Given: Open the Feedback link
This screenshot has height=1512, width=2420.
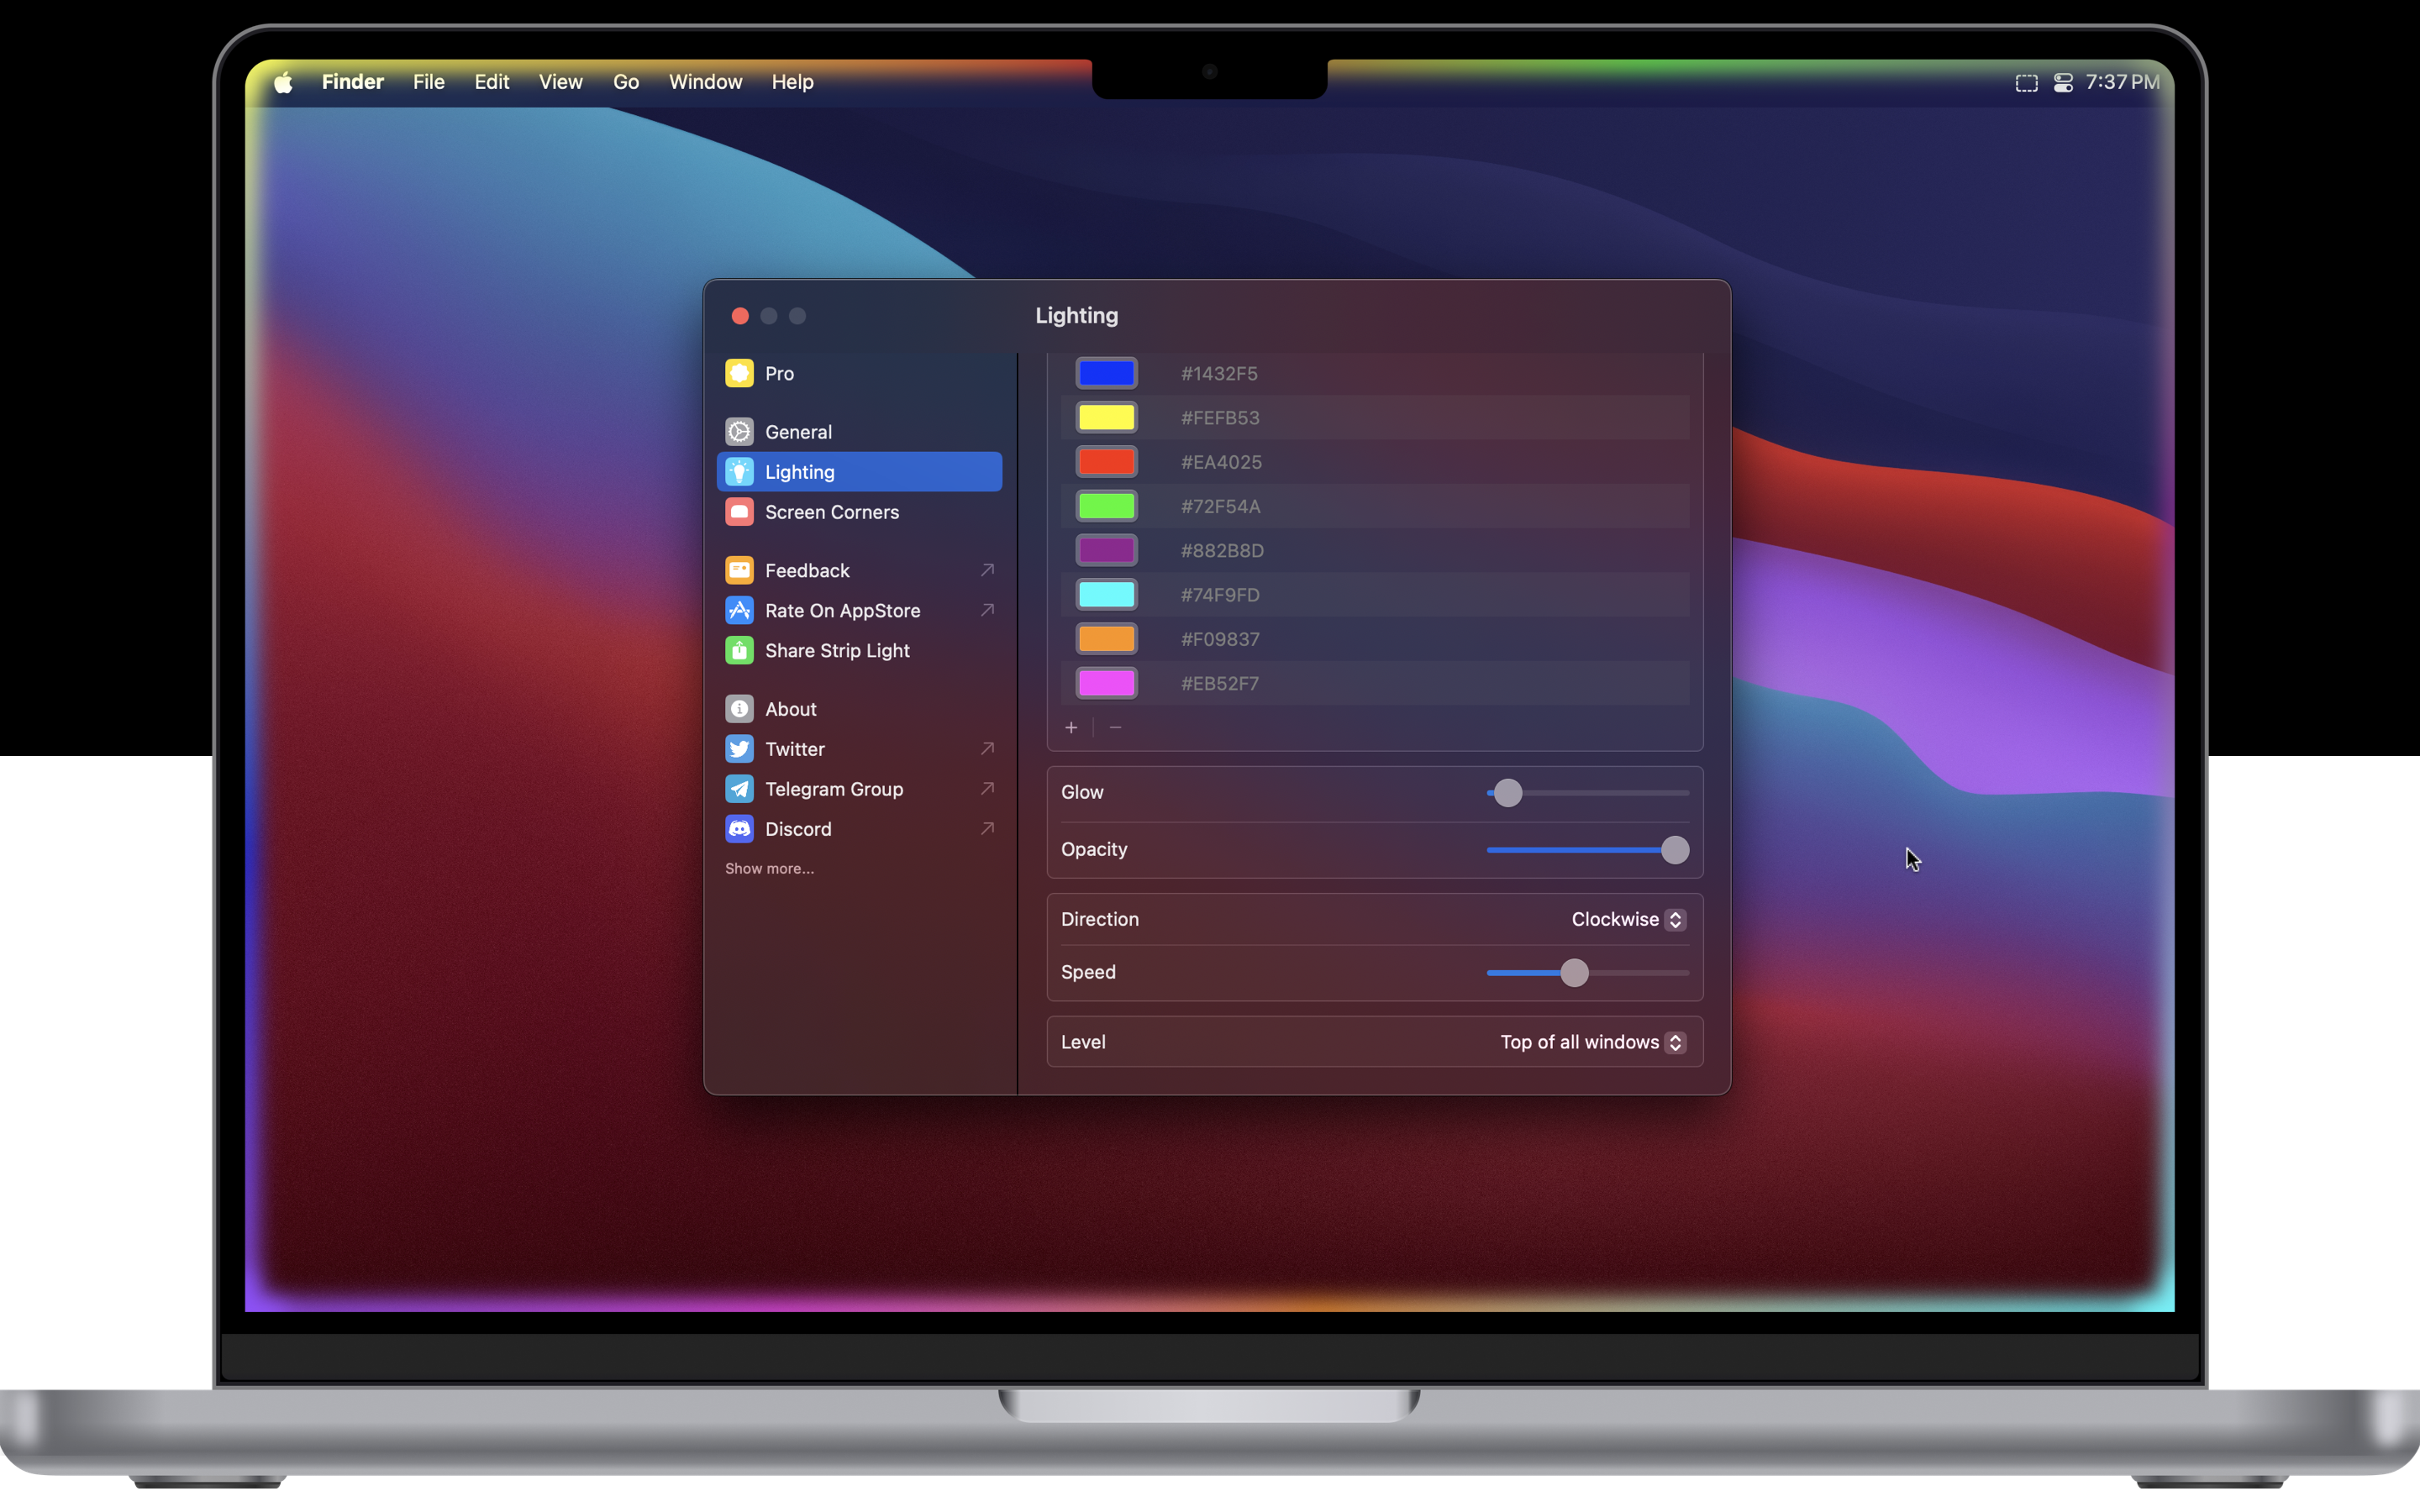Looking at the screenshot, I should point(859,570).
